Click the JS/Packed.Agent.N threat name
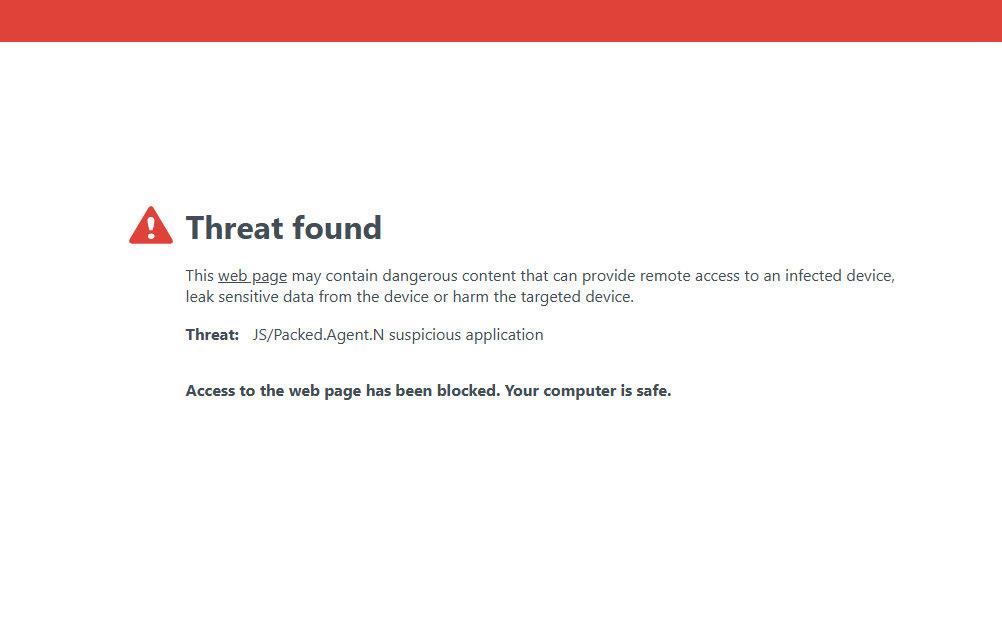 coord(318,335)
